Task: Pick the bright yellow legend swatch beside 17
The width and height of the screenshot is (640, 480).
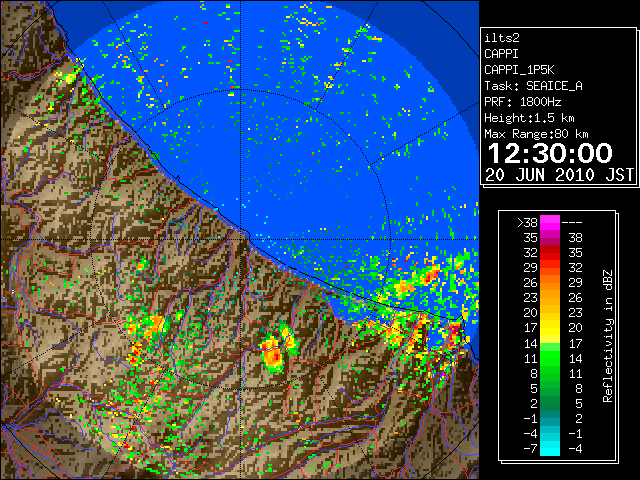Action: click(x=550, y=328)
